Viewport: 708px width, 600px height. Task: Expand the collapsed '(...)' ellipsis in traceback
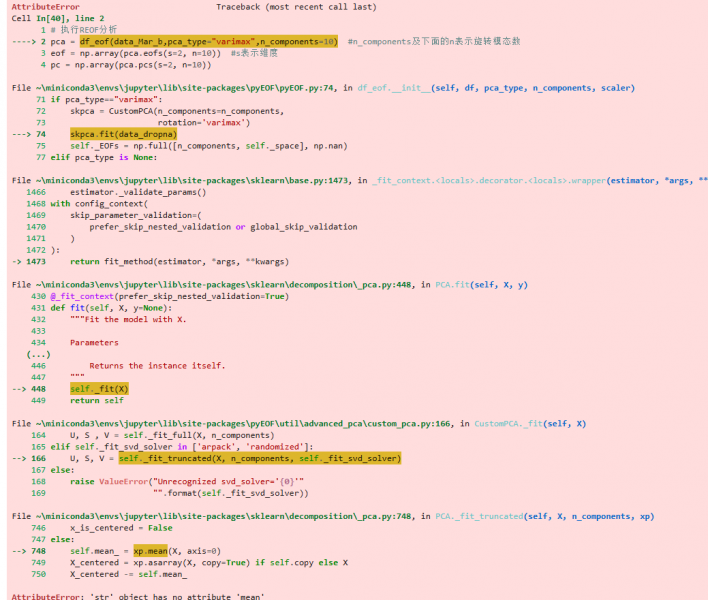point(39,354)
